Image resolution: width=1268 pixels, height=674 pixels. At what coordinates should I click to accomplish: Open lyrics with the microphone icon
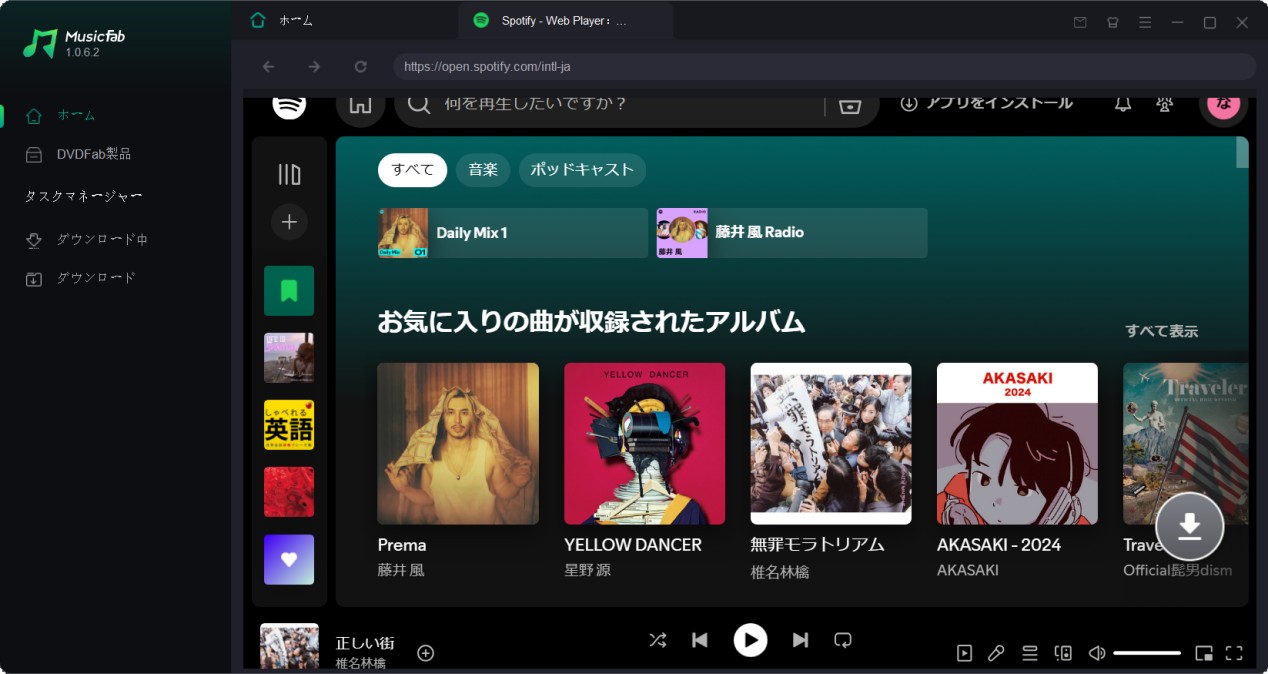[996, 652]
